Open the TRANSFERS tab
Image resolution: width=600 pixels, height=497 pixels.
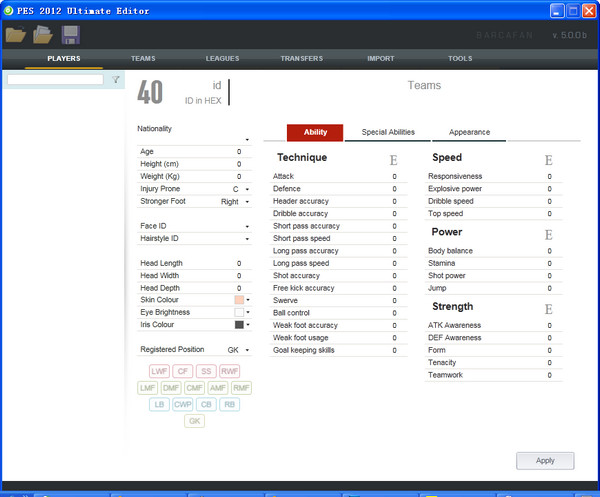pyautogui.click(x=302, y=59)
